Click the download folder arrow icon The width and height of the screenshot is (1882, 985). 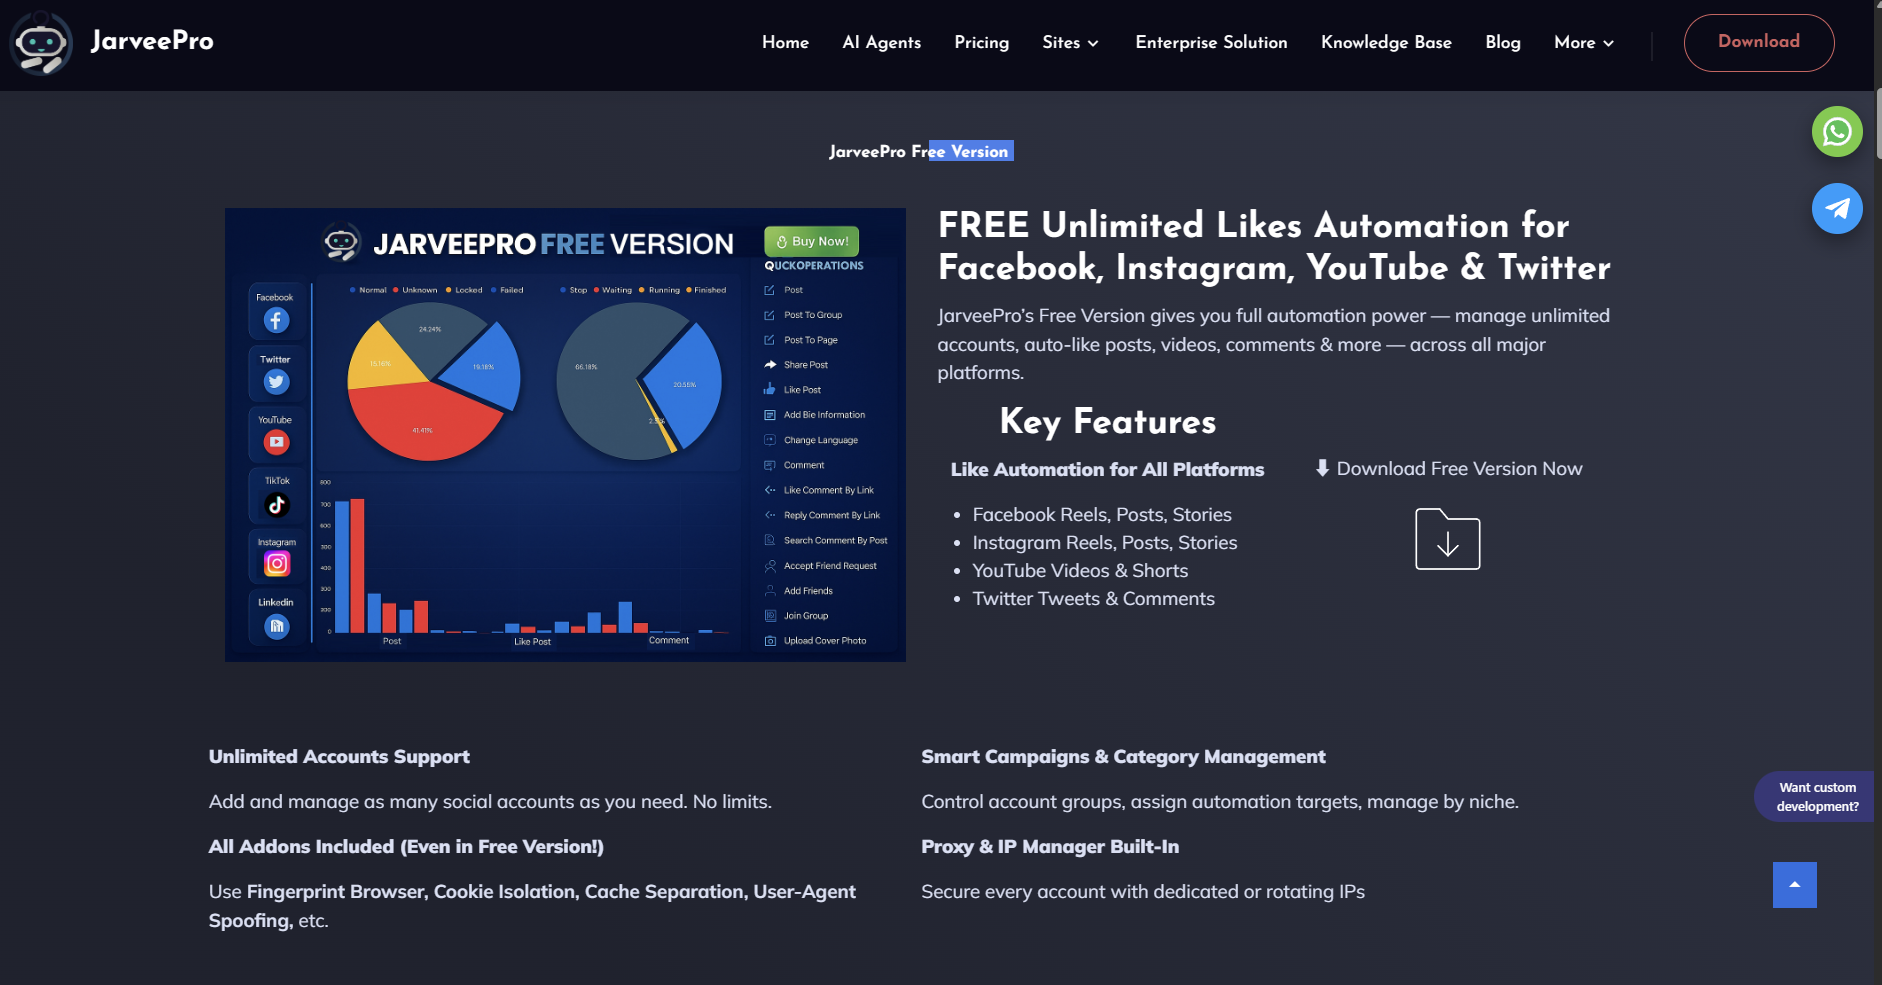(x=1447, y=539)
